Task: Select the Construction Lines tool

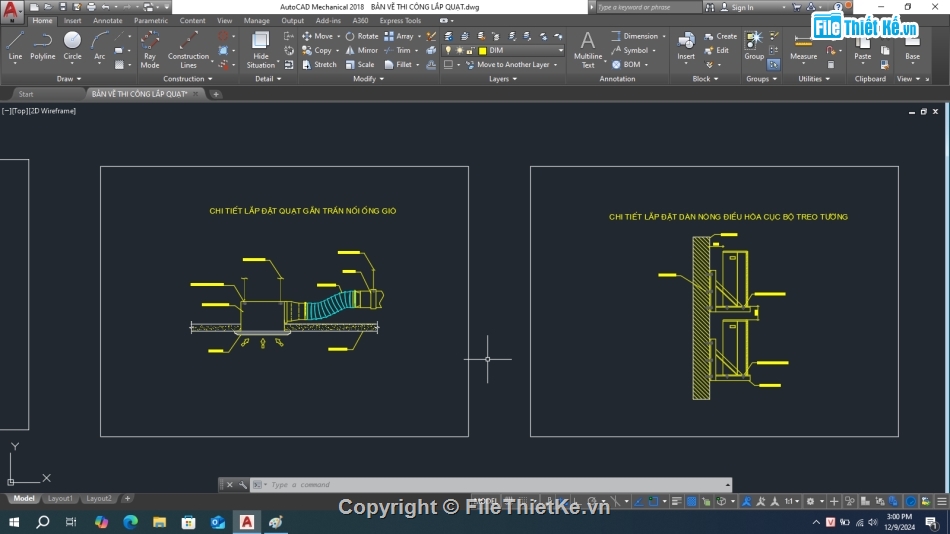Action: pos(188,50)
